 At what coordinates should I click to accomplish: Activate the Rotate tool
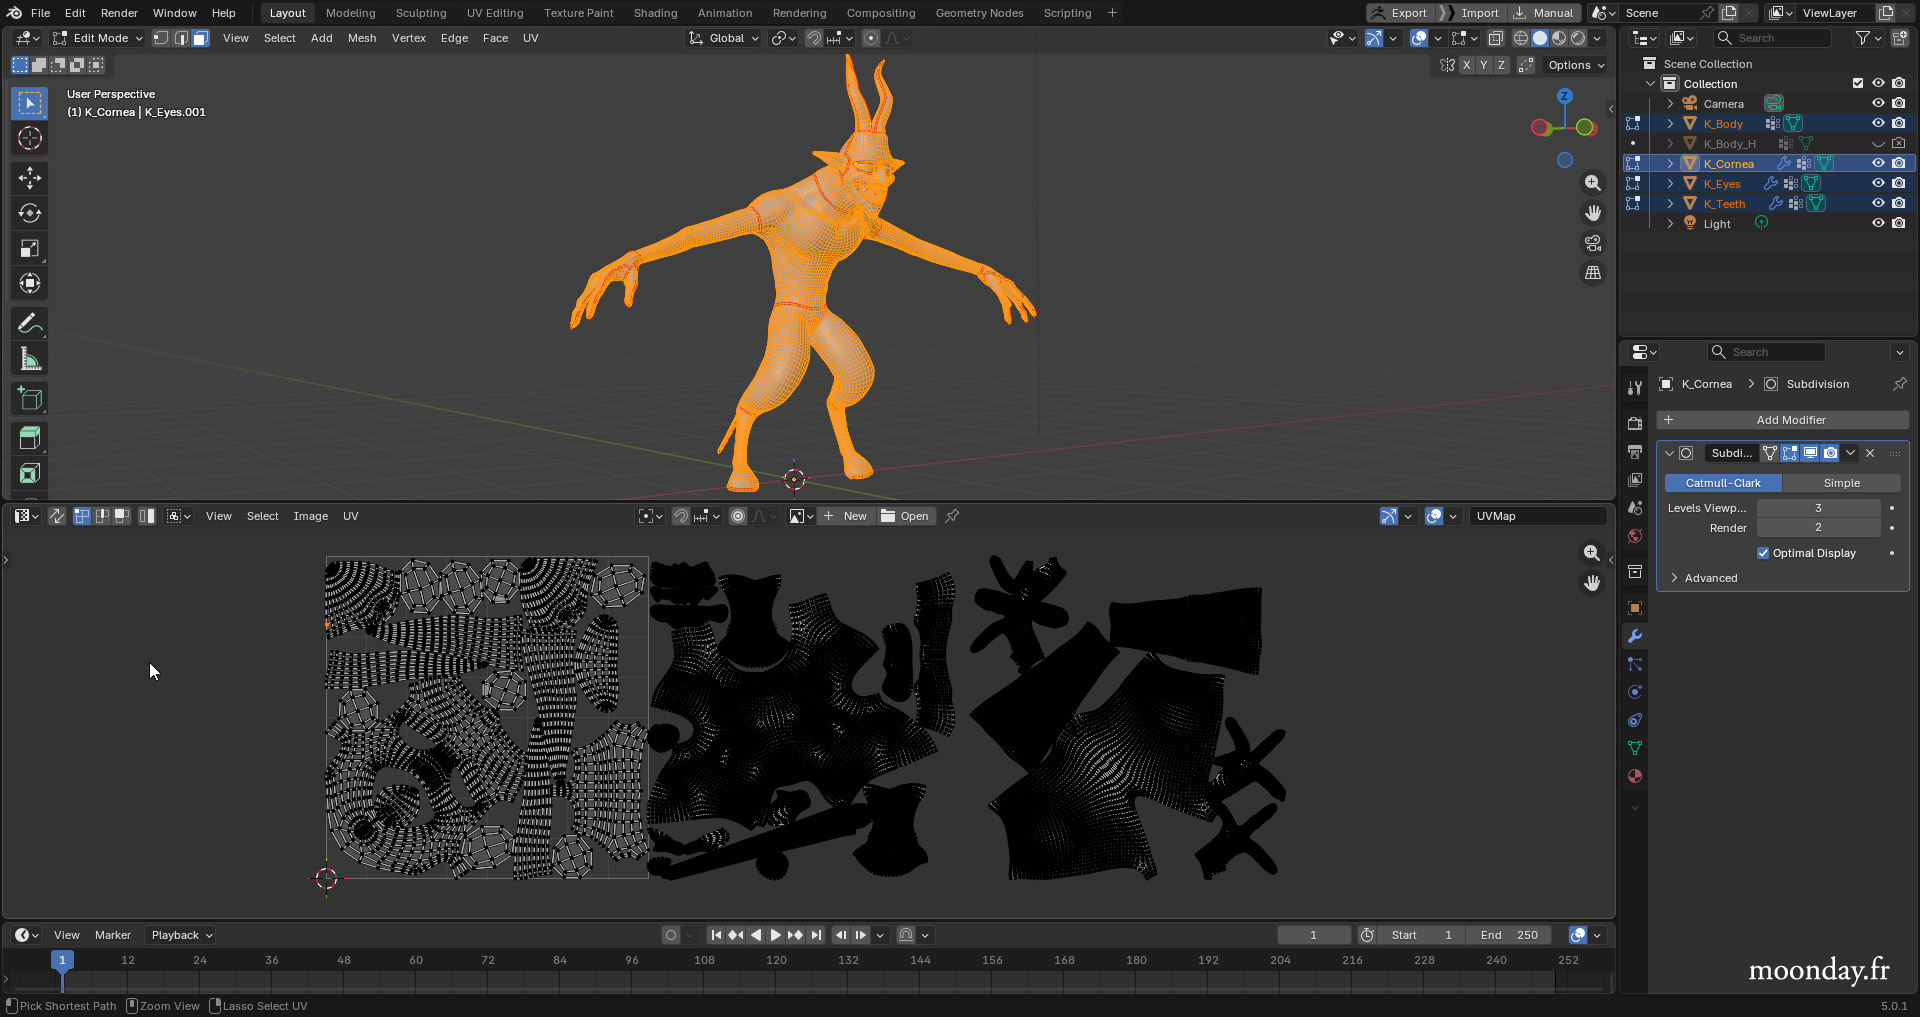(30, 213)
